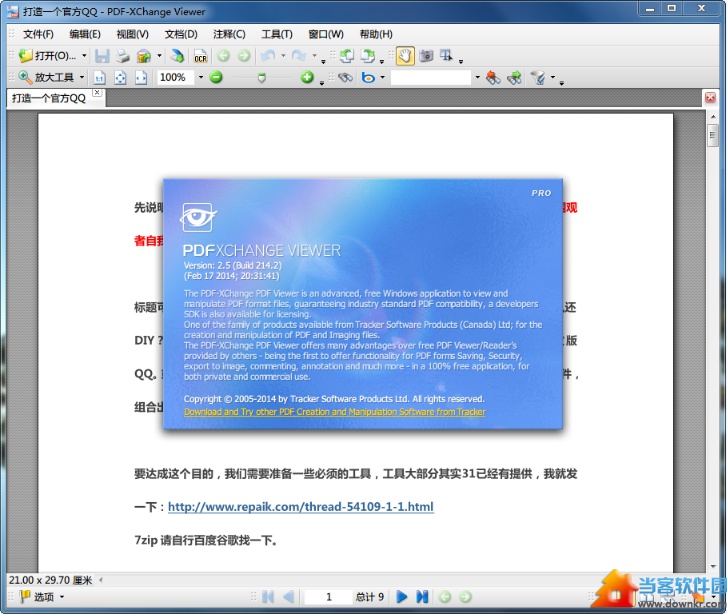The width and height of the screenshot is (727, 614).
Task: Select the Hand tool
Action: pos(405,56)
